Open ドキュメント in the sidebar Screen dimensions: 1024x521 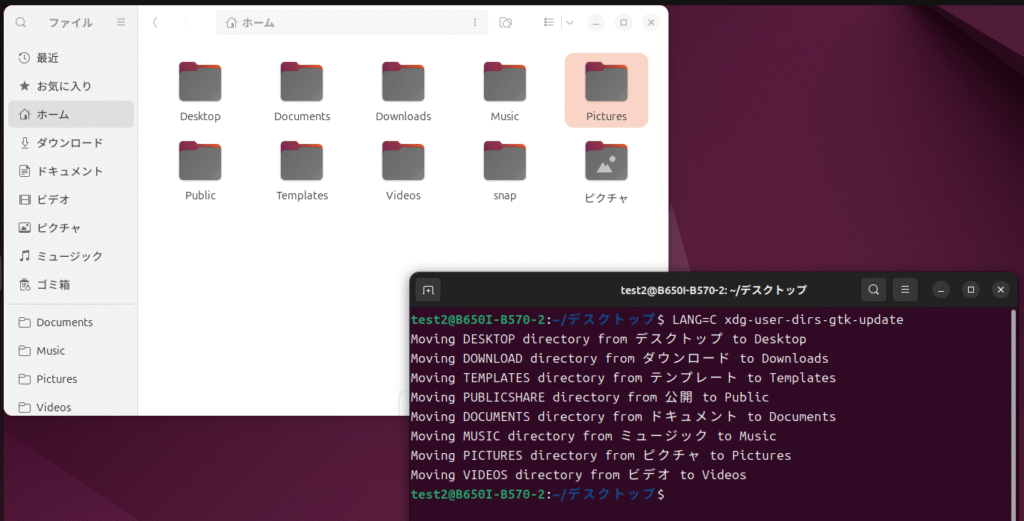tap(71, 171)
